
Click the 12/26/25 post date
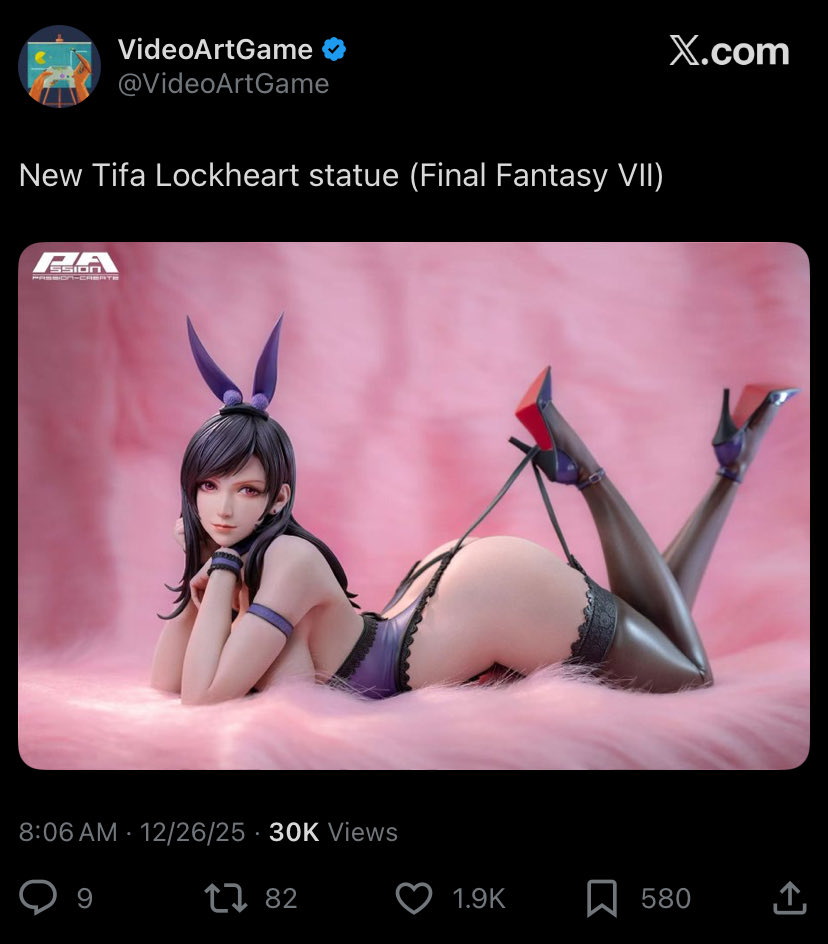pyautogui.click(x=193, y=832)
